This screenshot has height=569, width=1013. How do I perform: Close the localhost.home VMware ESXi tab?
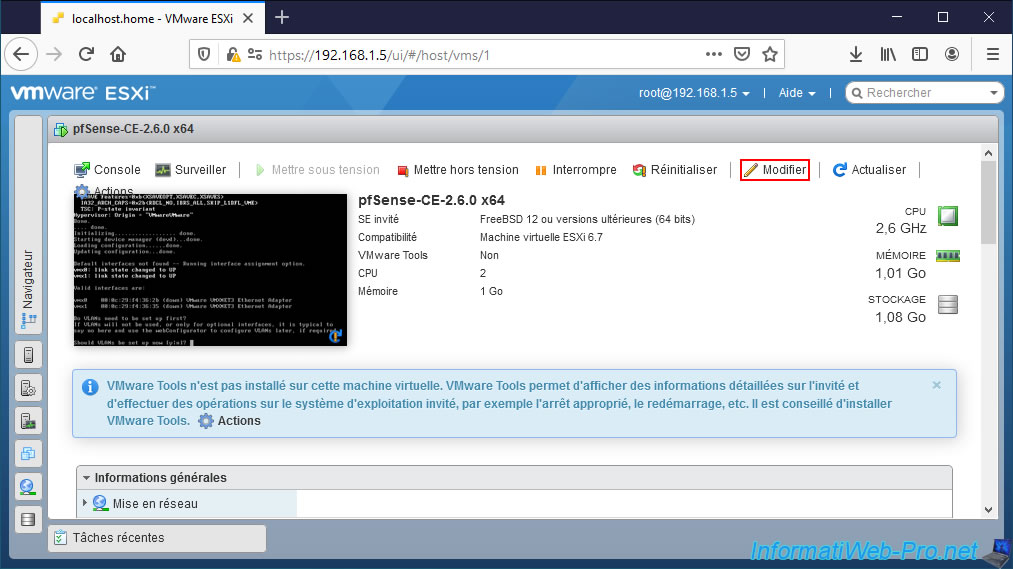pos(247,18)
